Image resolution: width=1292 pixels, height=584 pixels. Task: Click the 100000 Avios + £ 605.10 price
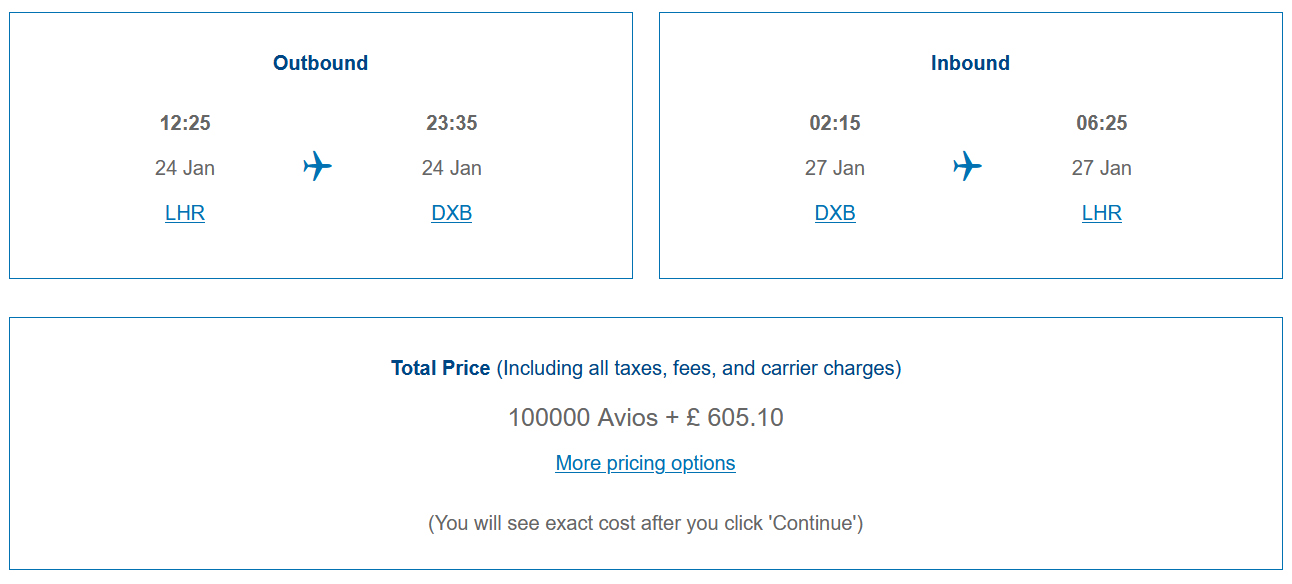pyautogui.click(x=646, y=417)
